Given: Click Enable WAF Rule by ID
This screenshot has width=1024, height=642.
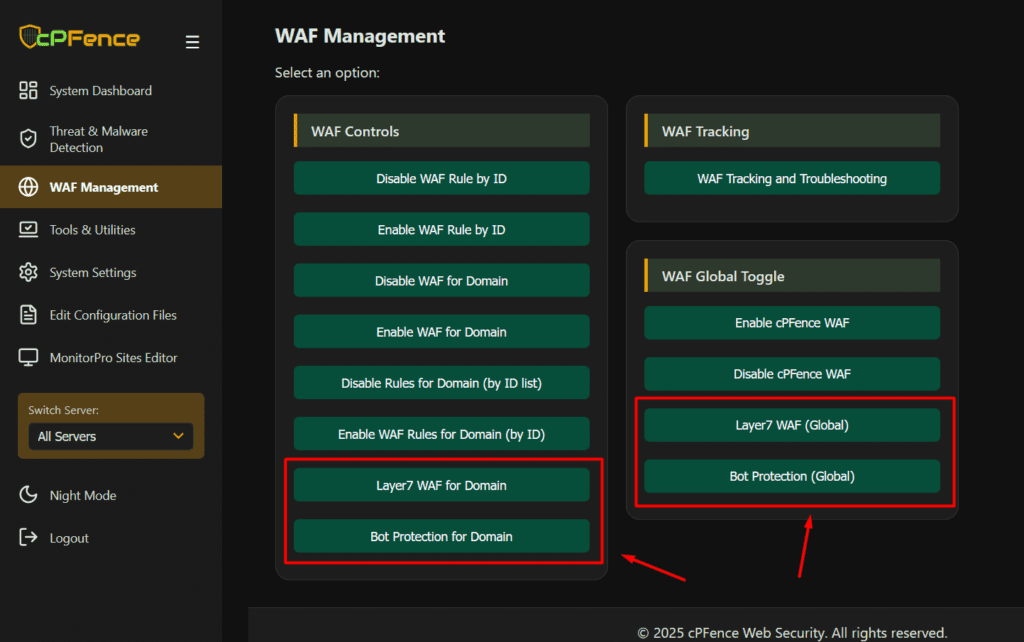Looking at the screenshot, I should pyautogui.click(x=441, y=229).
